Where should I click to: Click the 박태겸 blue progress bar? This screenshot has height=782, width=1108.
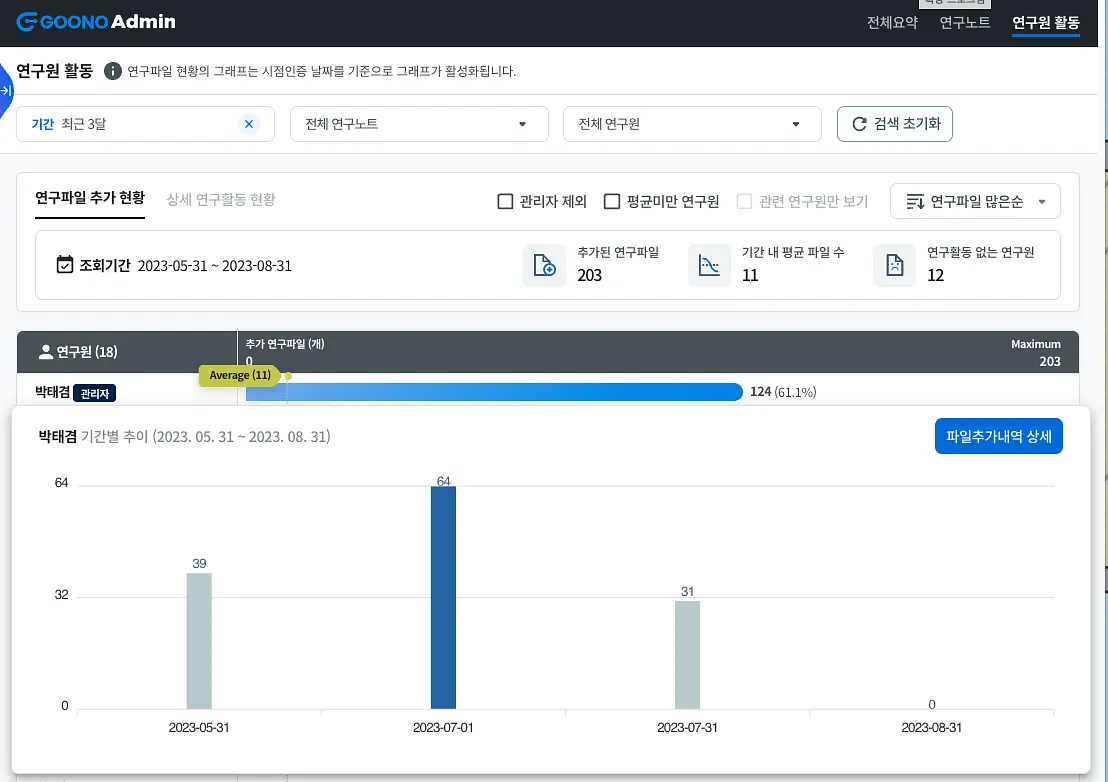pos(494,392)
